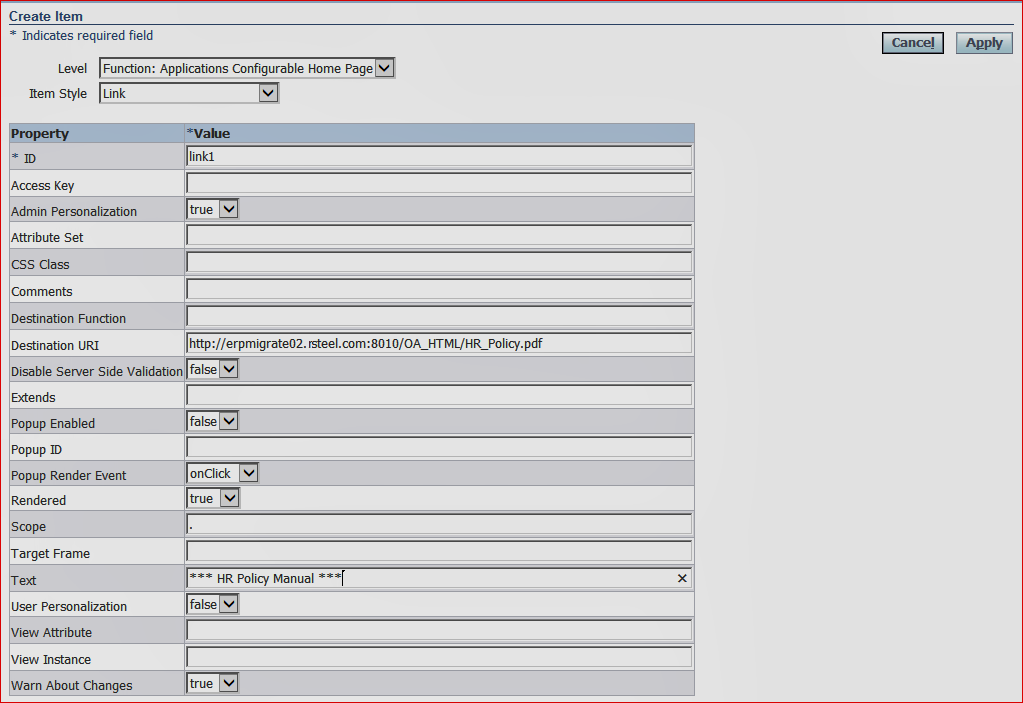The width and height of the screenshot is (1023, 703).
Task: Open the Rendered dropdown
Action: [x=227, y=498]
